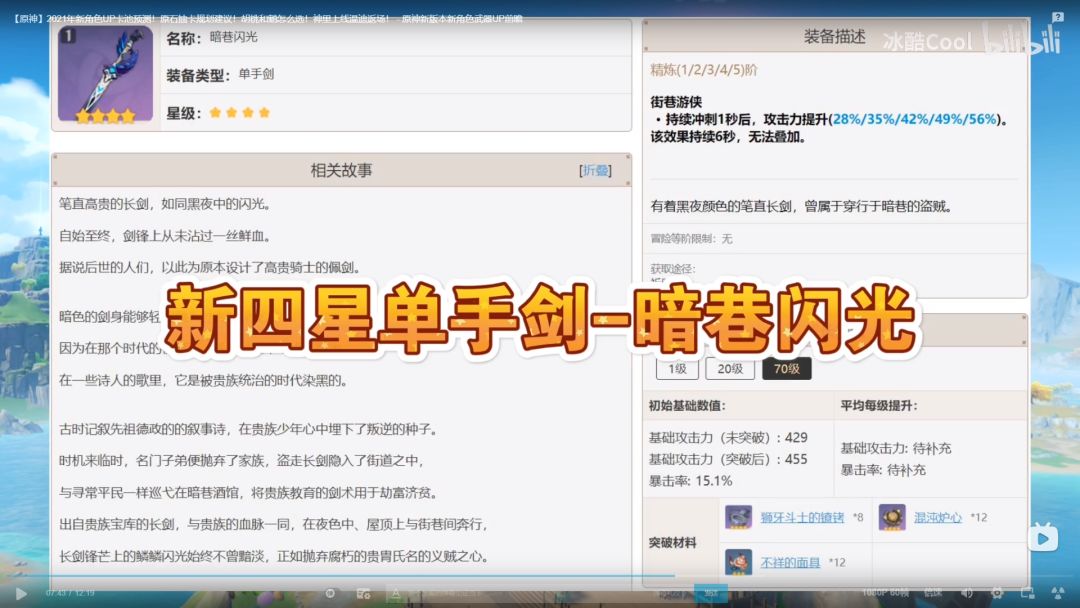
Task: Select the 20级 level tab
Action: click(x=730, y=369)
